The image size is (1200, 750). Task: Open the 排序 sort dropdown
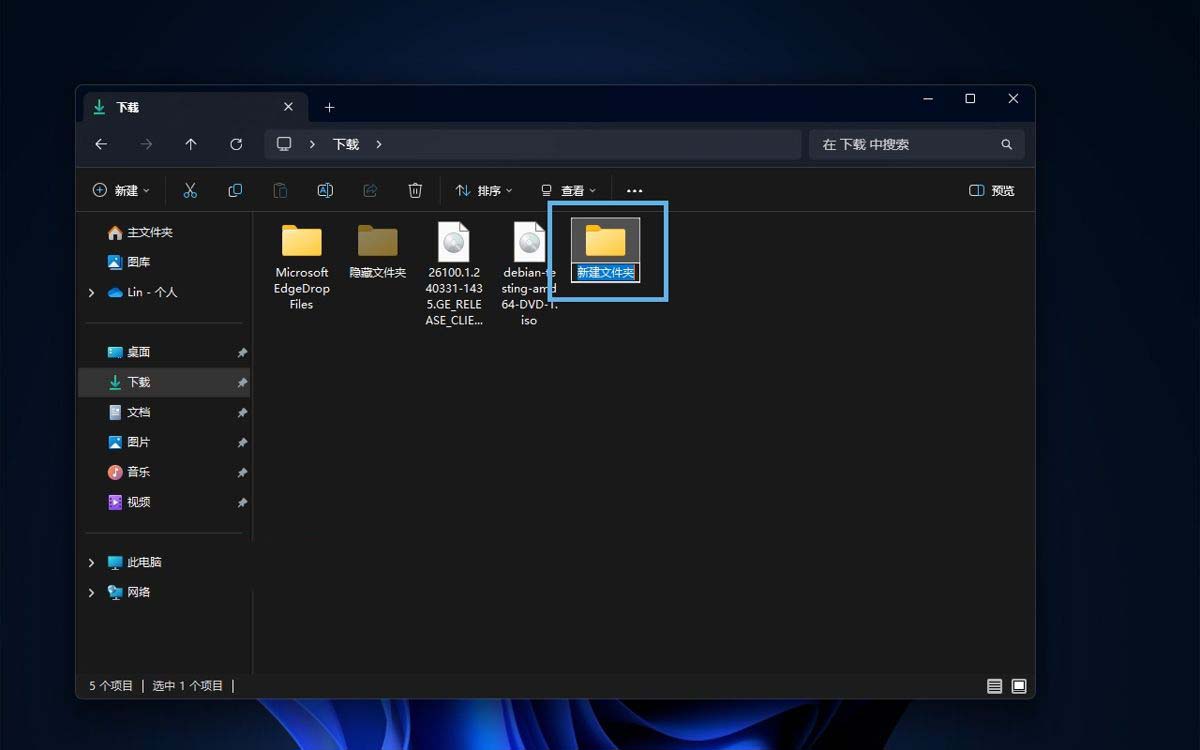[484, 190]
